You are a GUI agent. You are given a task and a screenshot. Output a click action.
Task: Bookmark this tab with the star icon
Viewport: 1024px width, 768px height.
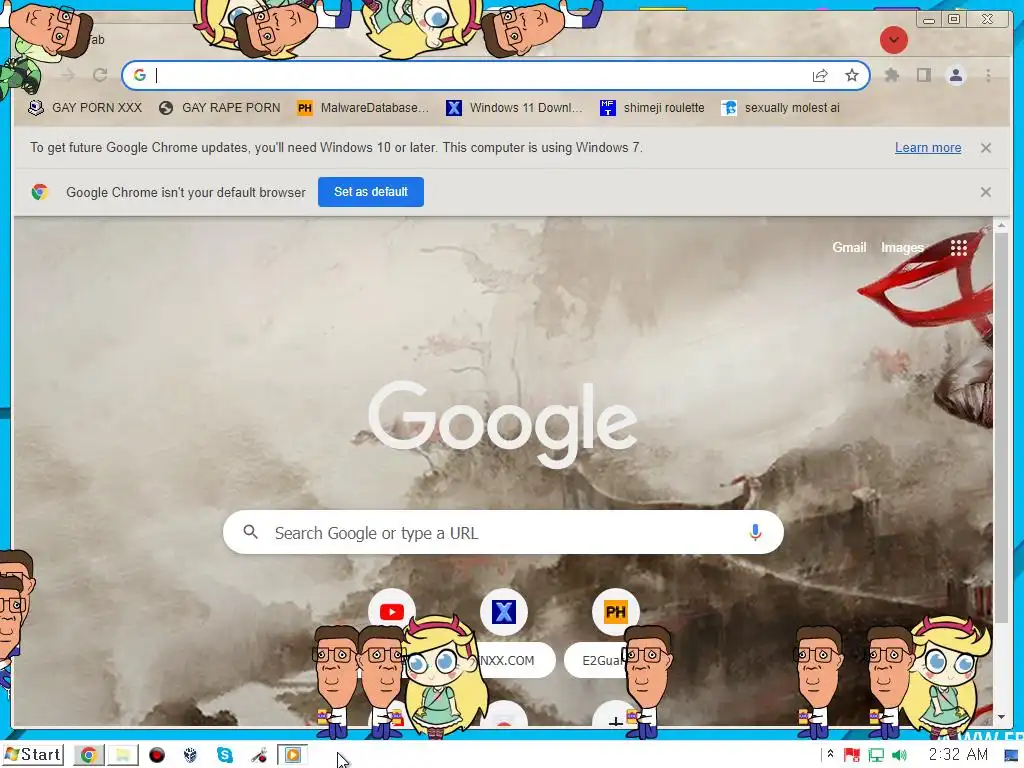(x=852, y=75)
